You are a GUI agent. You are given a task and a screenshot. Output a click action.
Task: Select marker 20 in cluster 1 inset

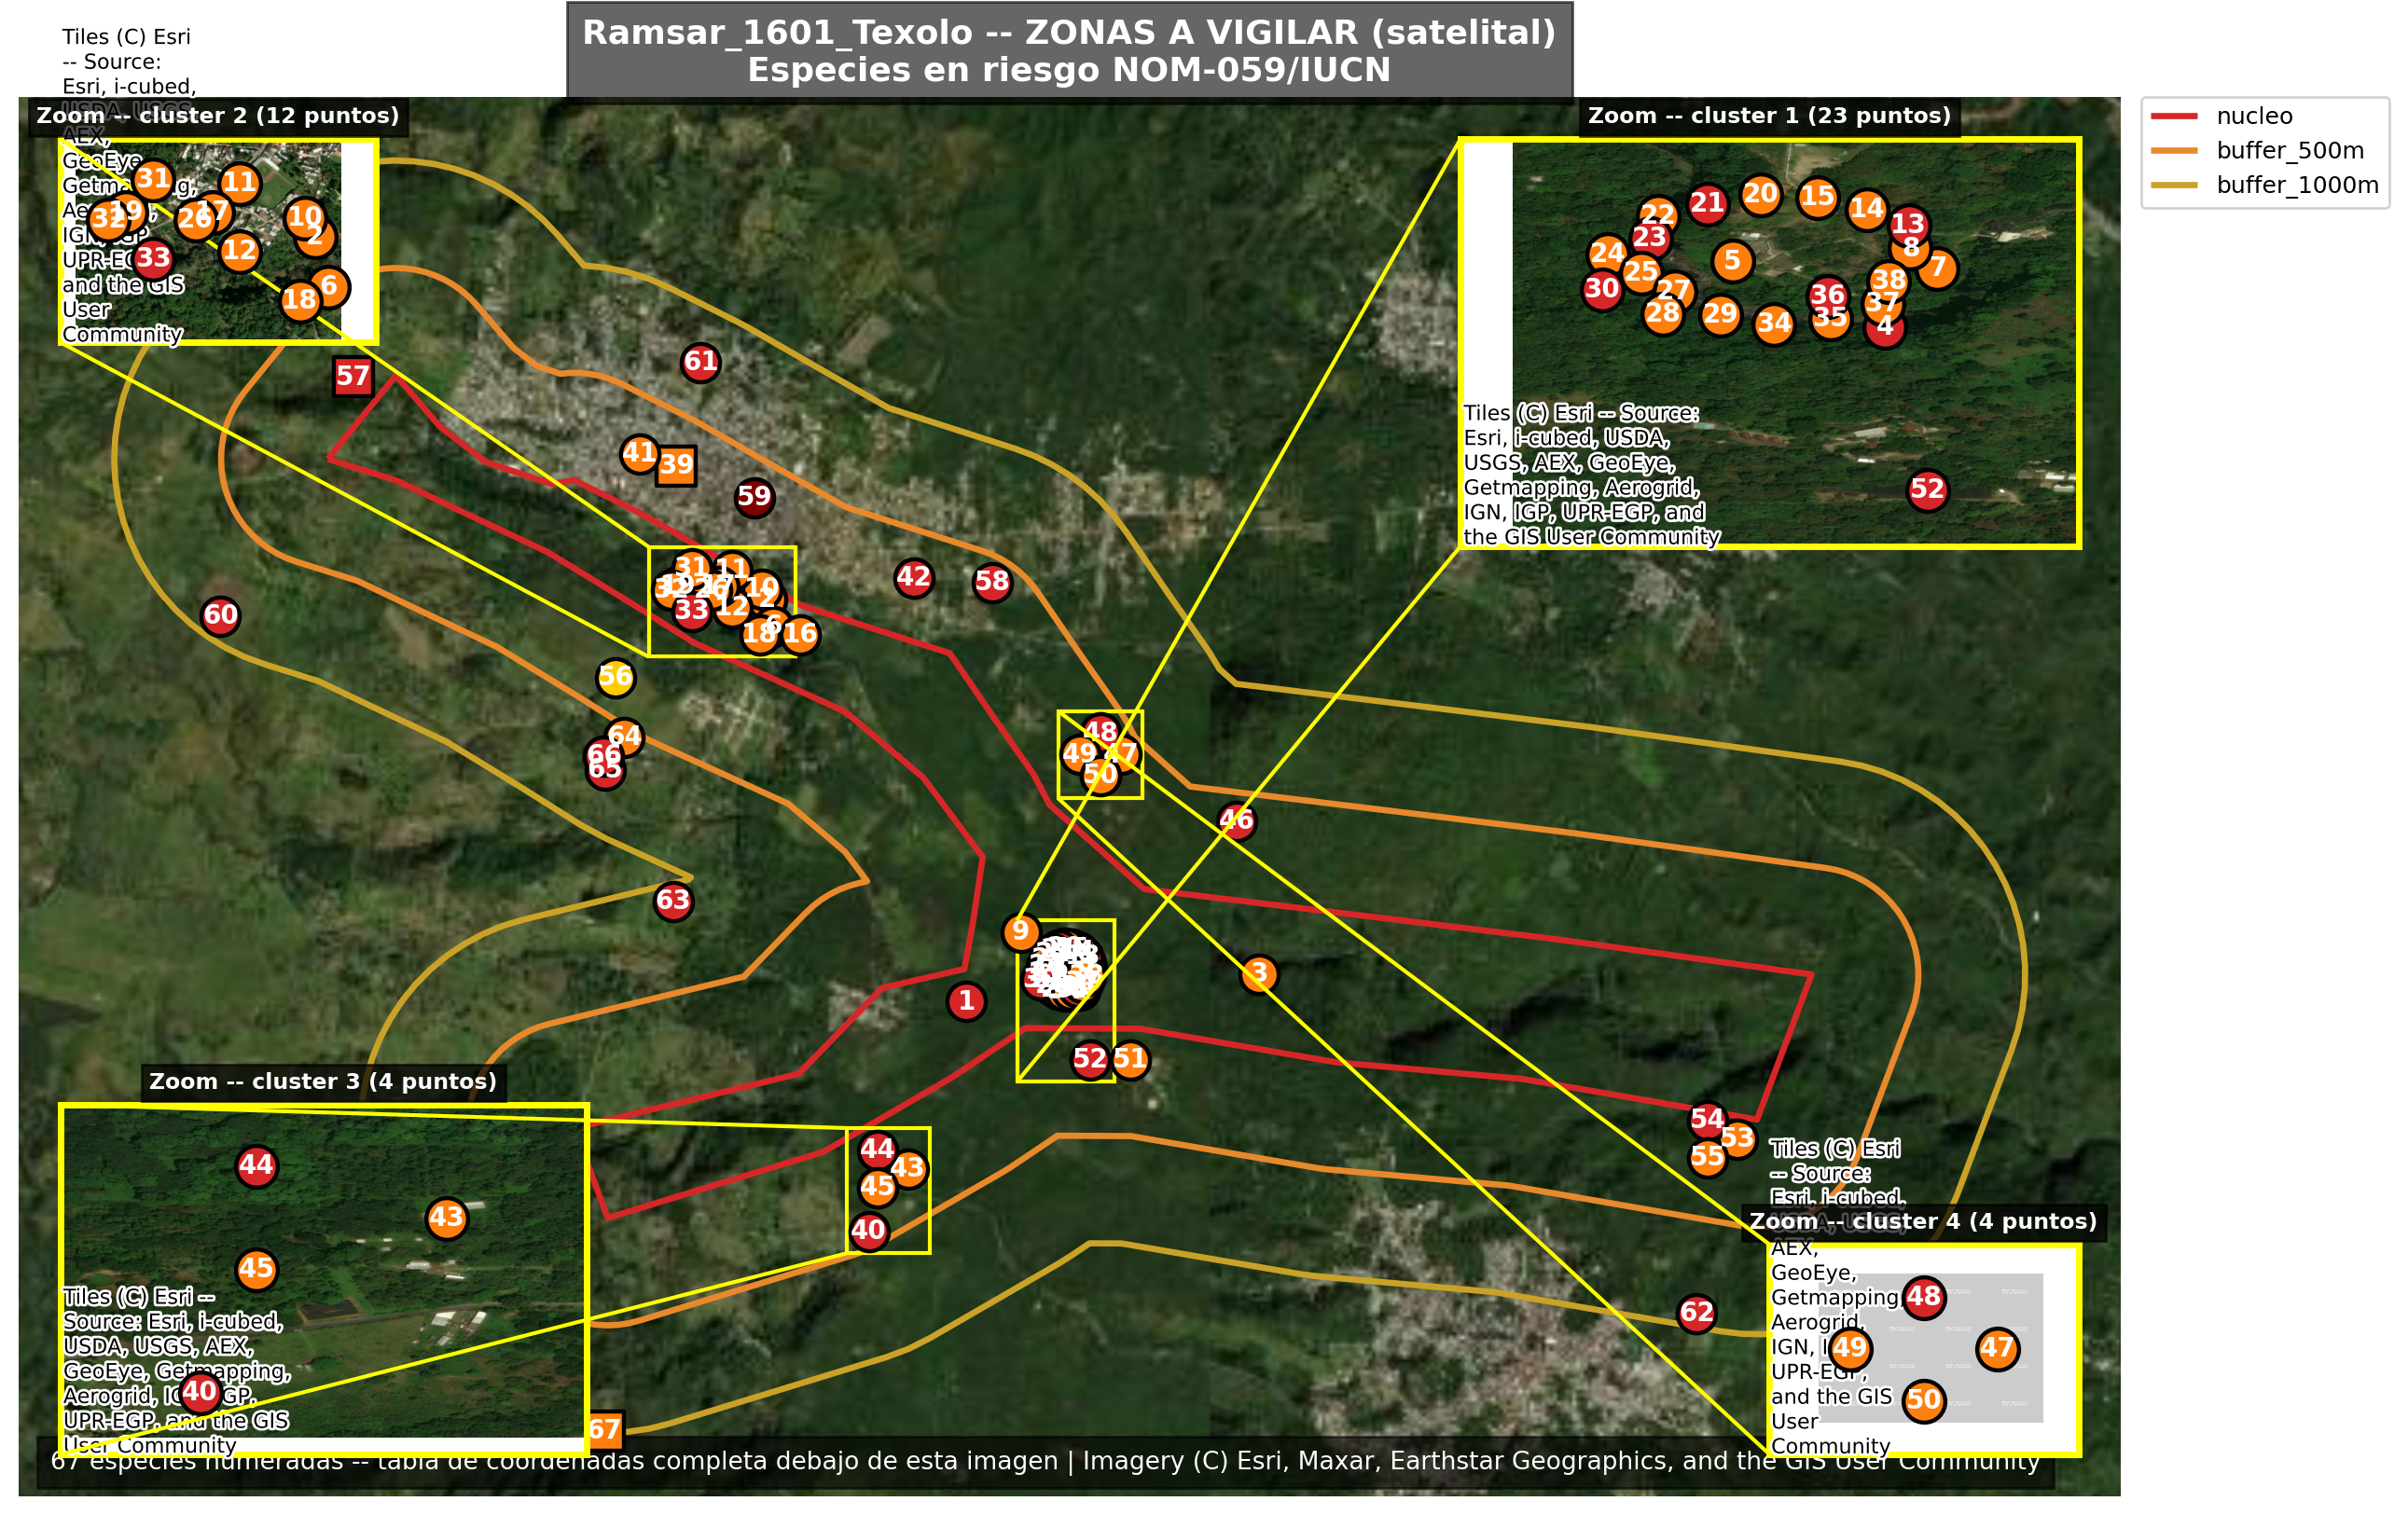coord(1760,194)
